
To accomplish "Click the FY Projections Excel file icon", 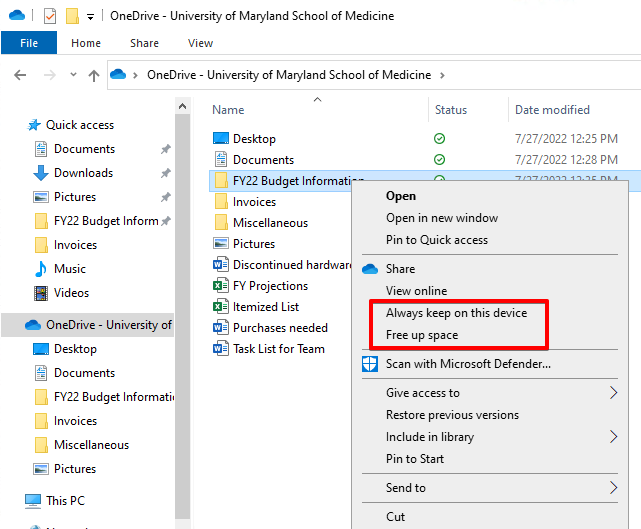I will pos(221,285).
